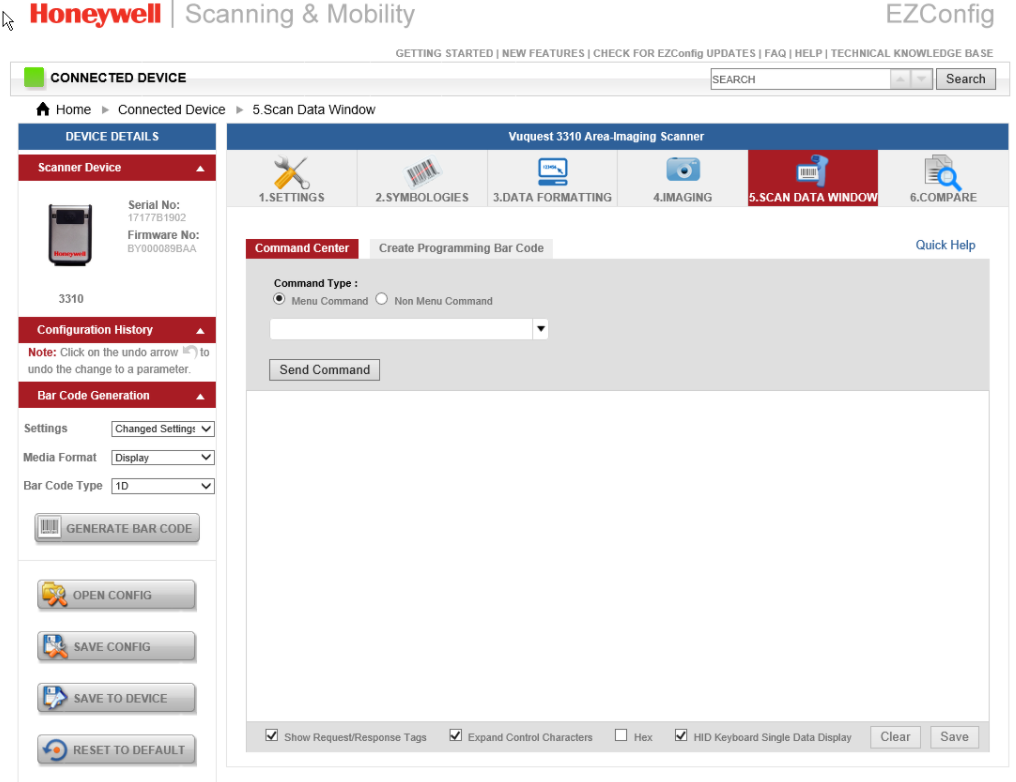The height and width of the screenshot is (782, 1016).
Task: Click the Honeywell logo
Action: [95, 14]
